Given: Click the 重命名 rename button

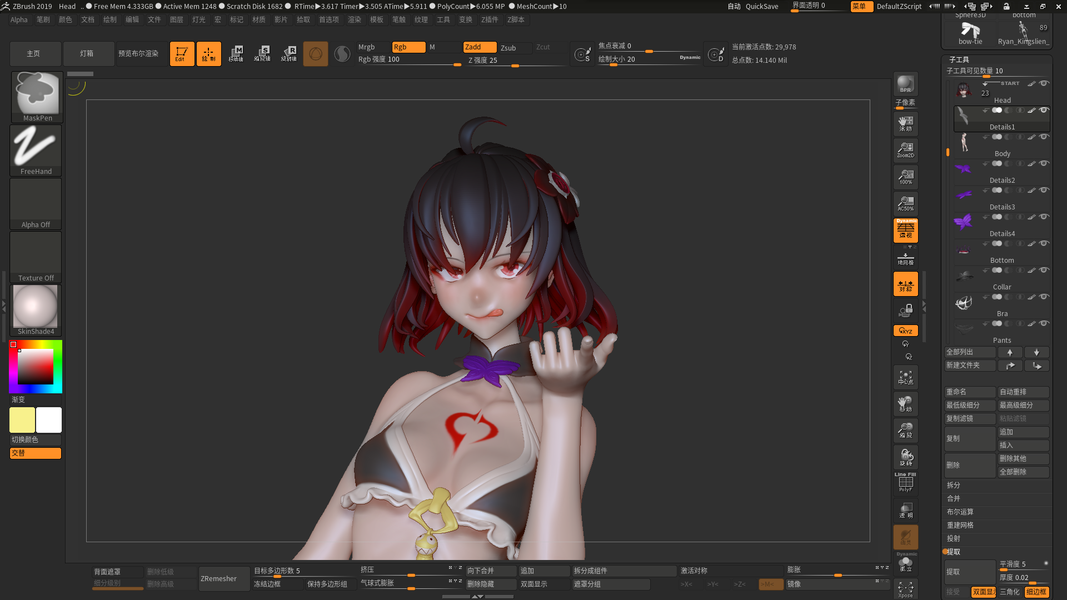Looking at the screenshot, I should (970, 392).
